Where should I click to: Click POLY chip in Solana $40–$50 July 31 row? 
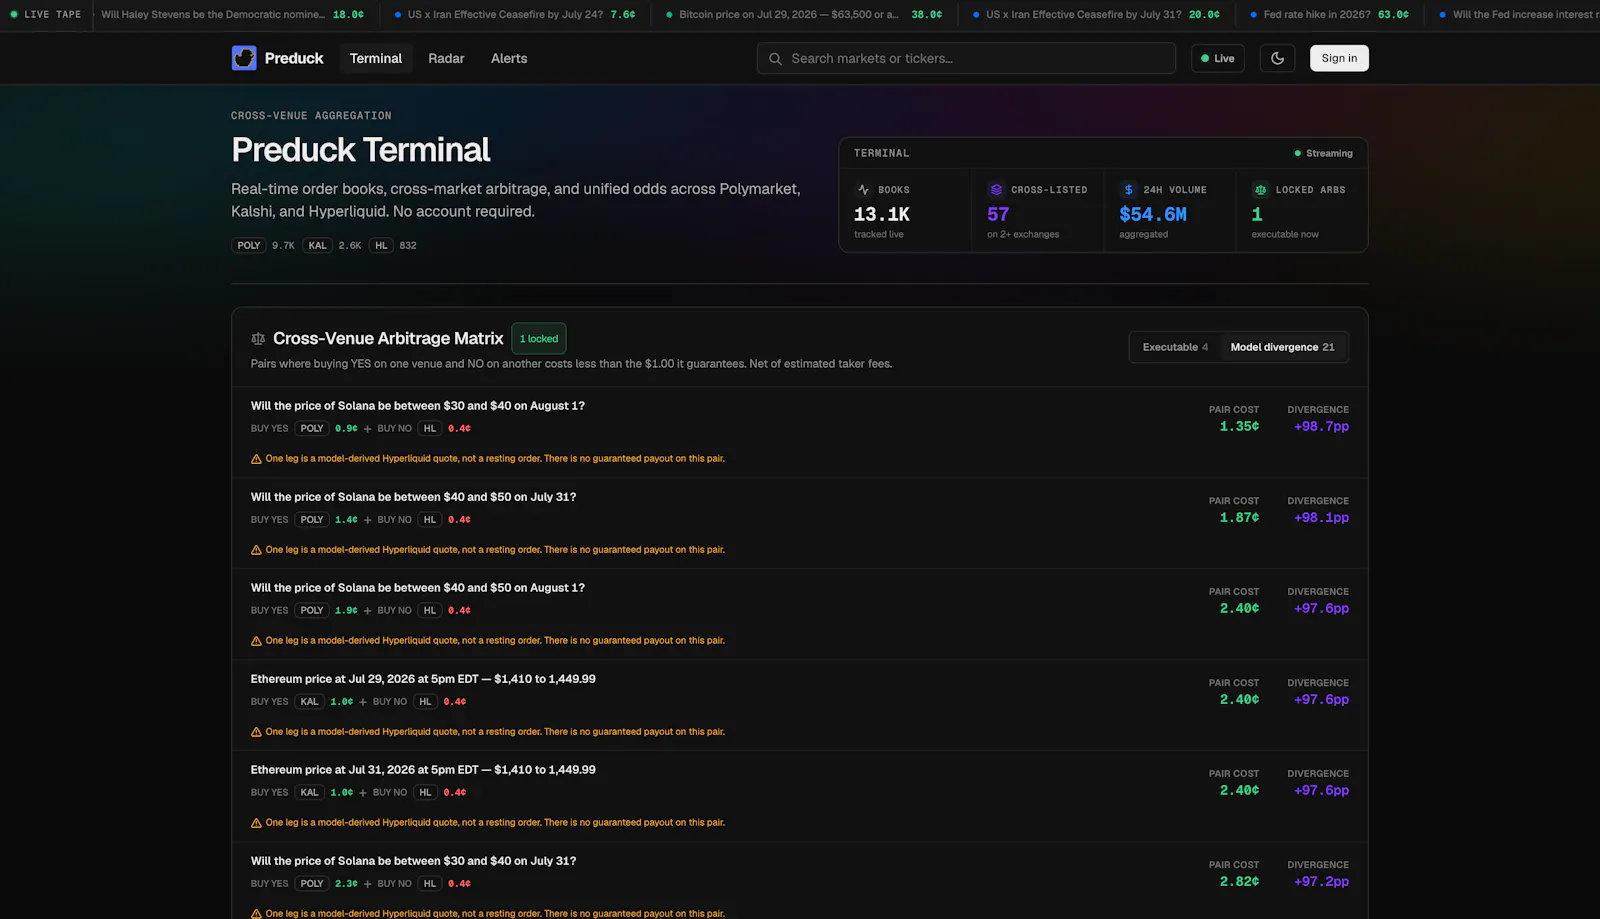[312, 520]
